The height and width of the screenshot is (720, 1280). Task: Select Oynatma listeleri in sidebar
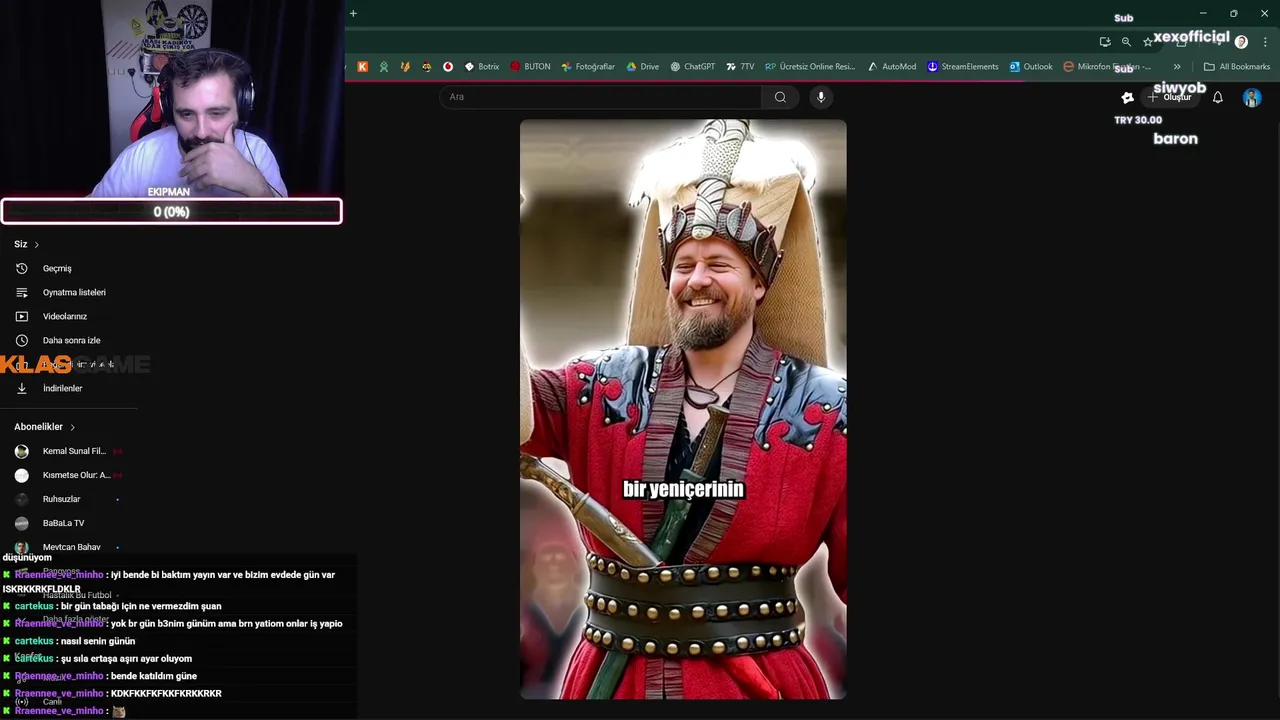(74, 292)
